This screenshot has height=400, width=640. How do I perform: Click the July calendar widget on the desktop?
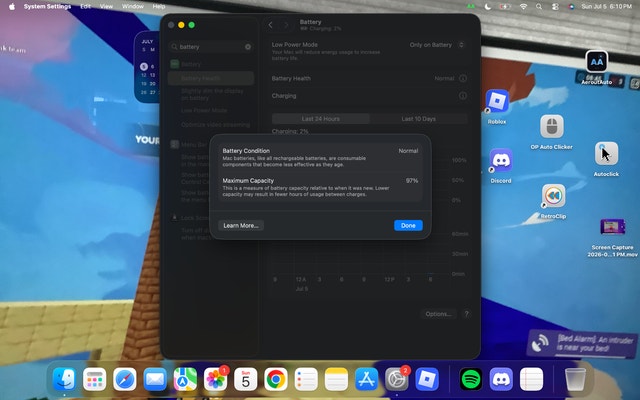tap(147, 67)
